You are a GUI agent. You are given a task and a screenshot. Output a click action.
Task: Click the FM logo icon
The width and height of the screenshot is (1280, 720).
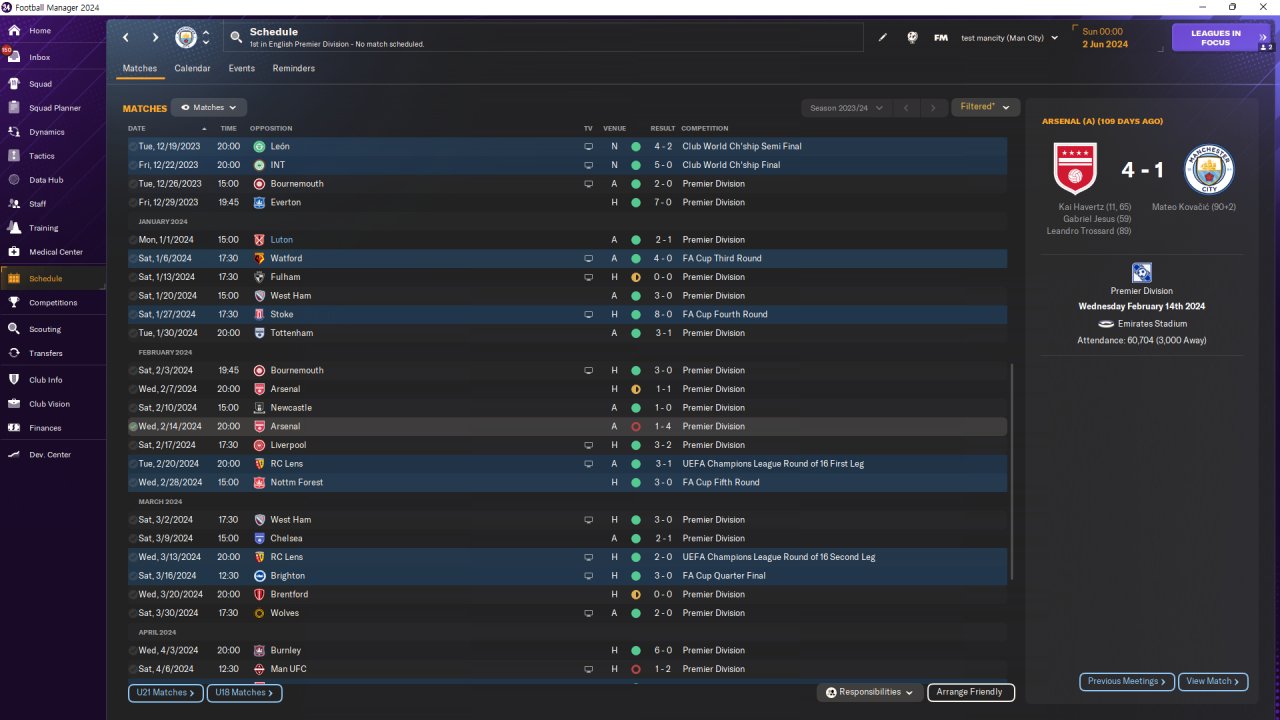tap(941, 38)
